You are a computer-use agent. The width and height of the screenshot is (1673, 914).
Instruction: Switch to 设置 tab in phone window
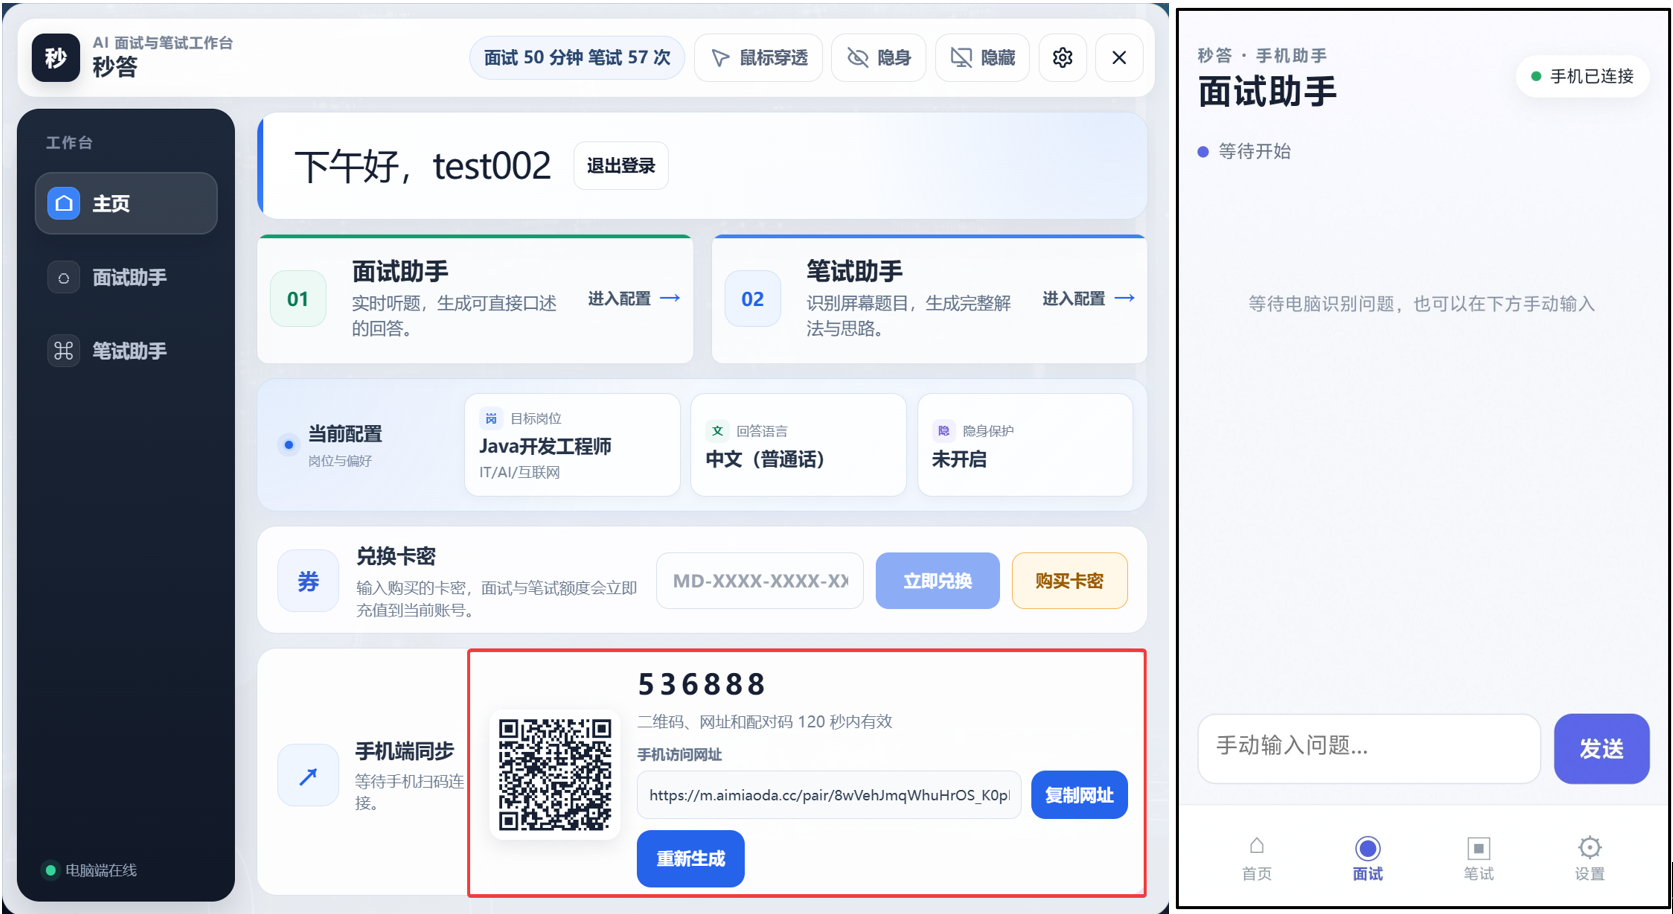pyautogui.click(x=1590, y=859)
